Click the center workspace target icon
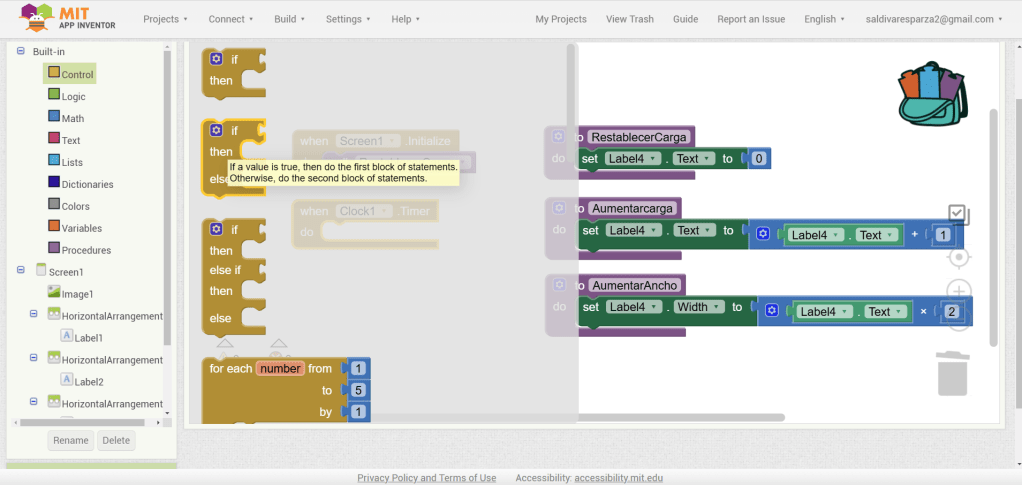The height and width of the screenshot is (485, 1022). (958, 258)
